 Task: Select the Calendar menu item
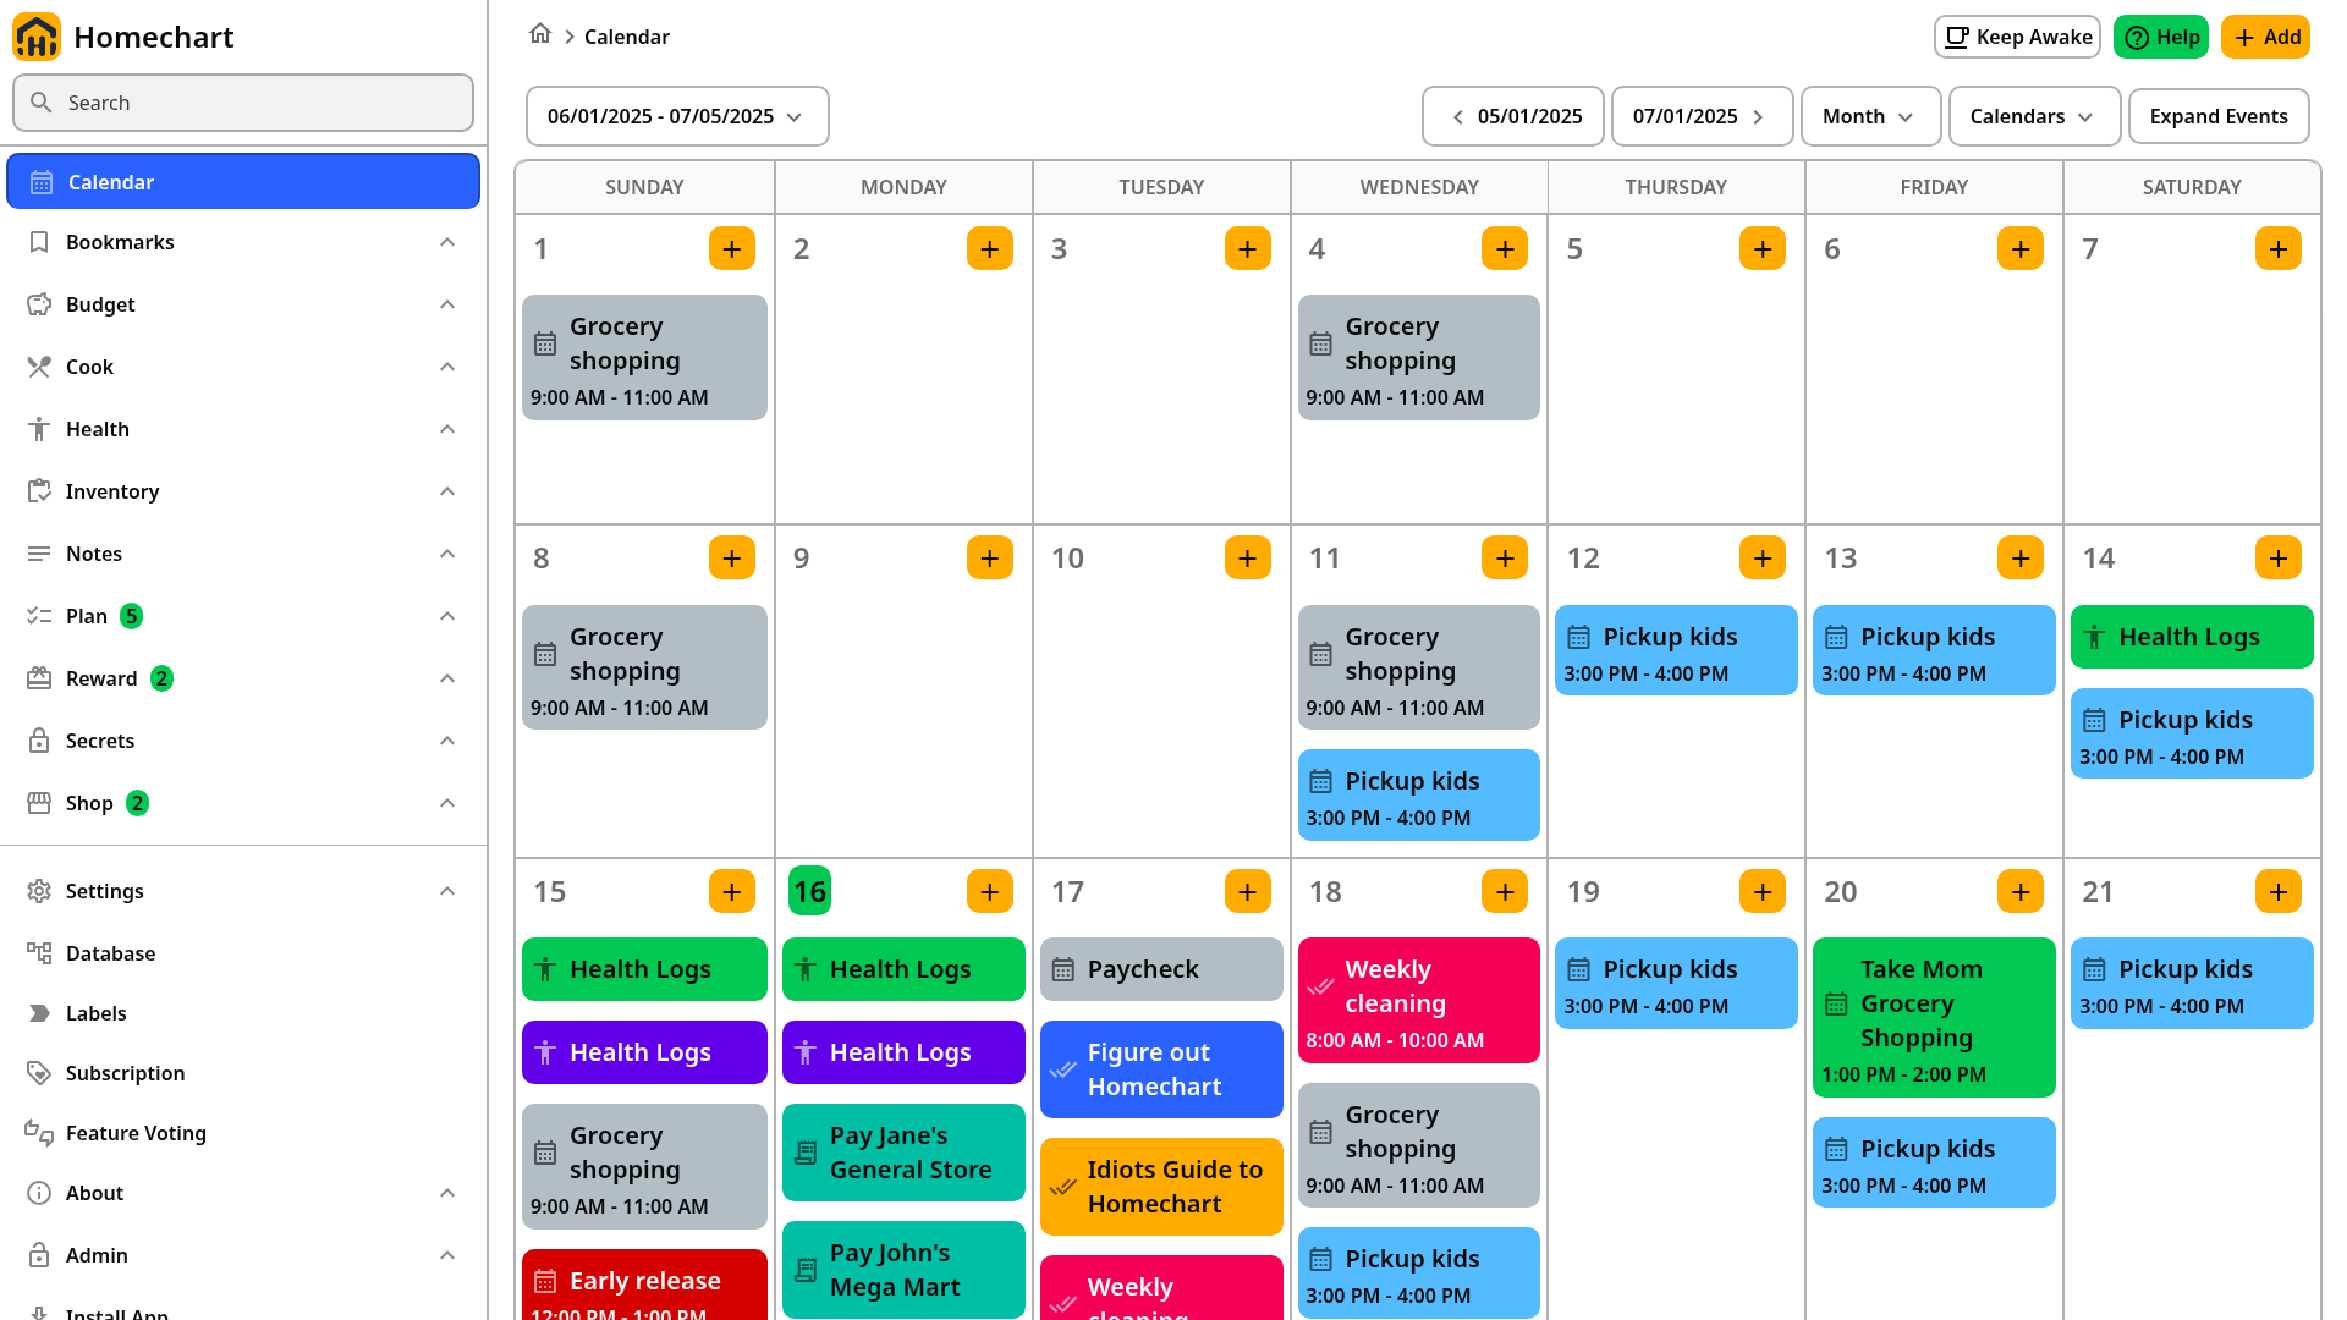point(243,181)
